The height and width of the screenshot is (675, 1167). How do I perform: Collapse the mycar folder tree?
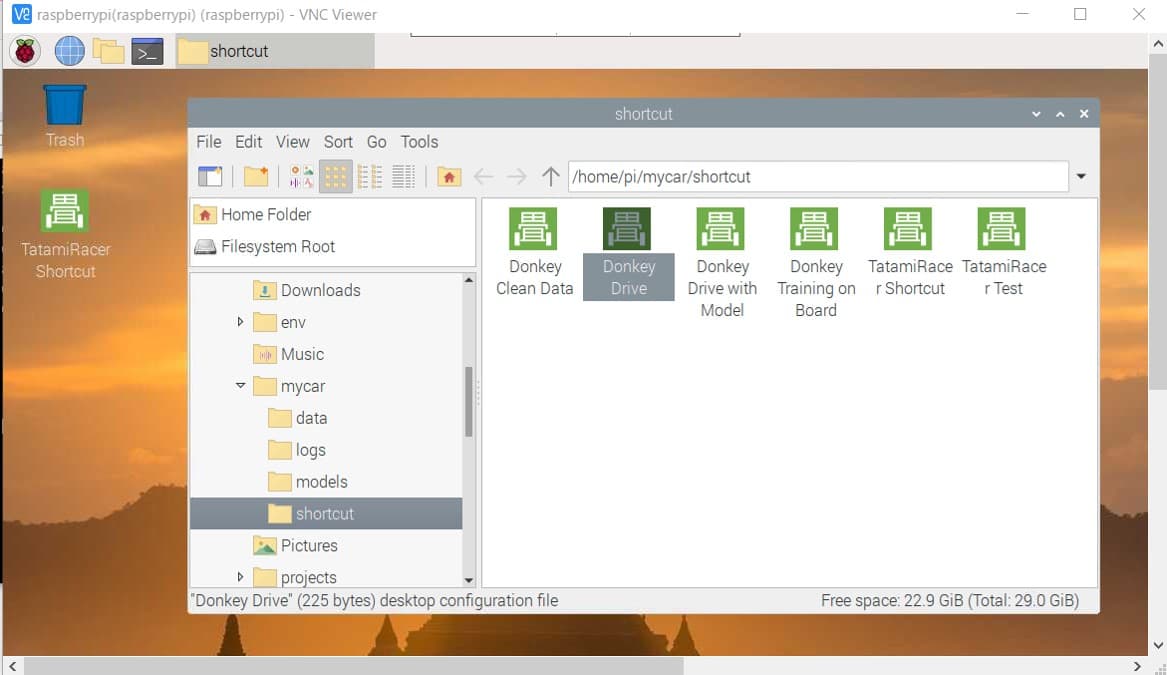[x=240, y=386]
